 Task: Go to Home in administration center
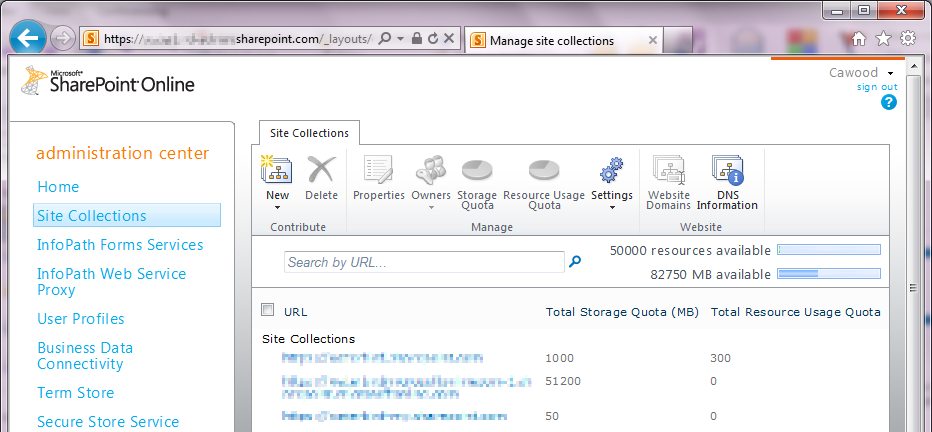58,187
